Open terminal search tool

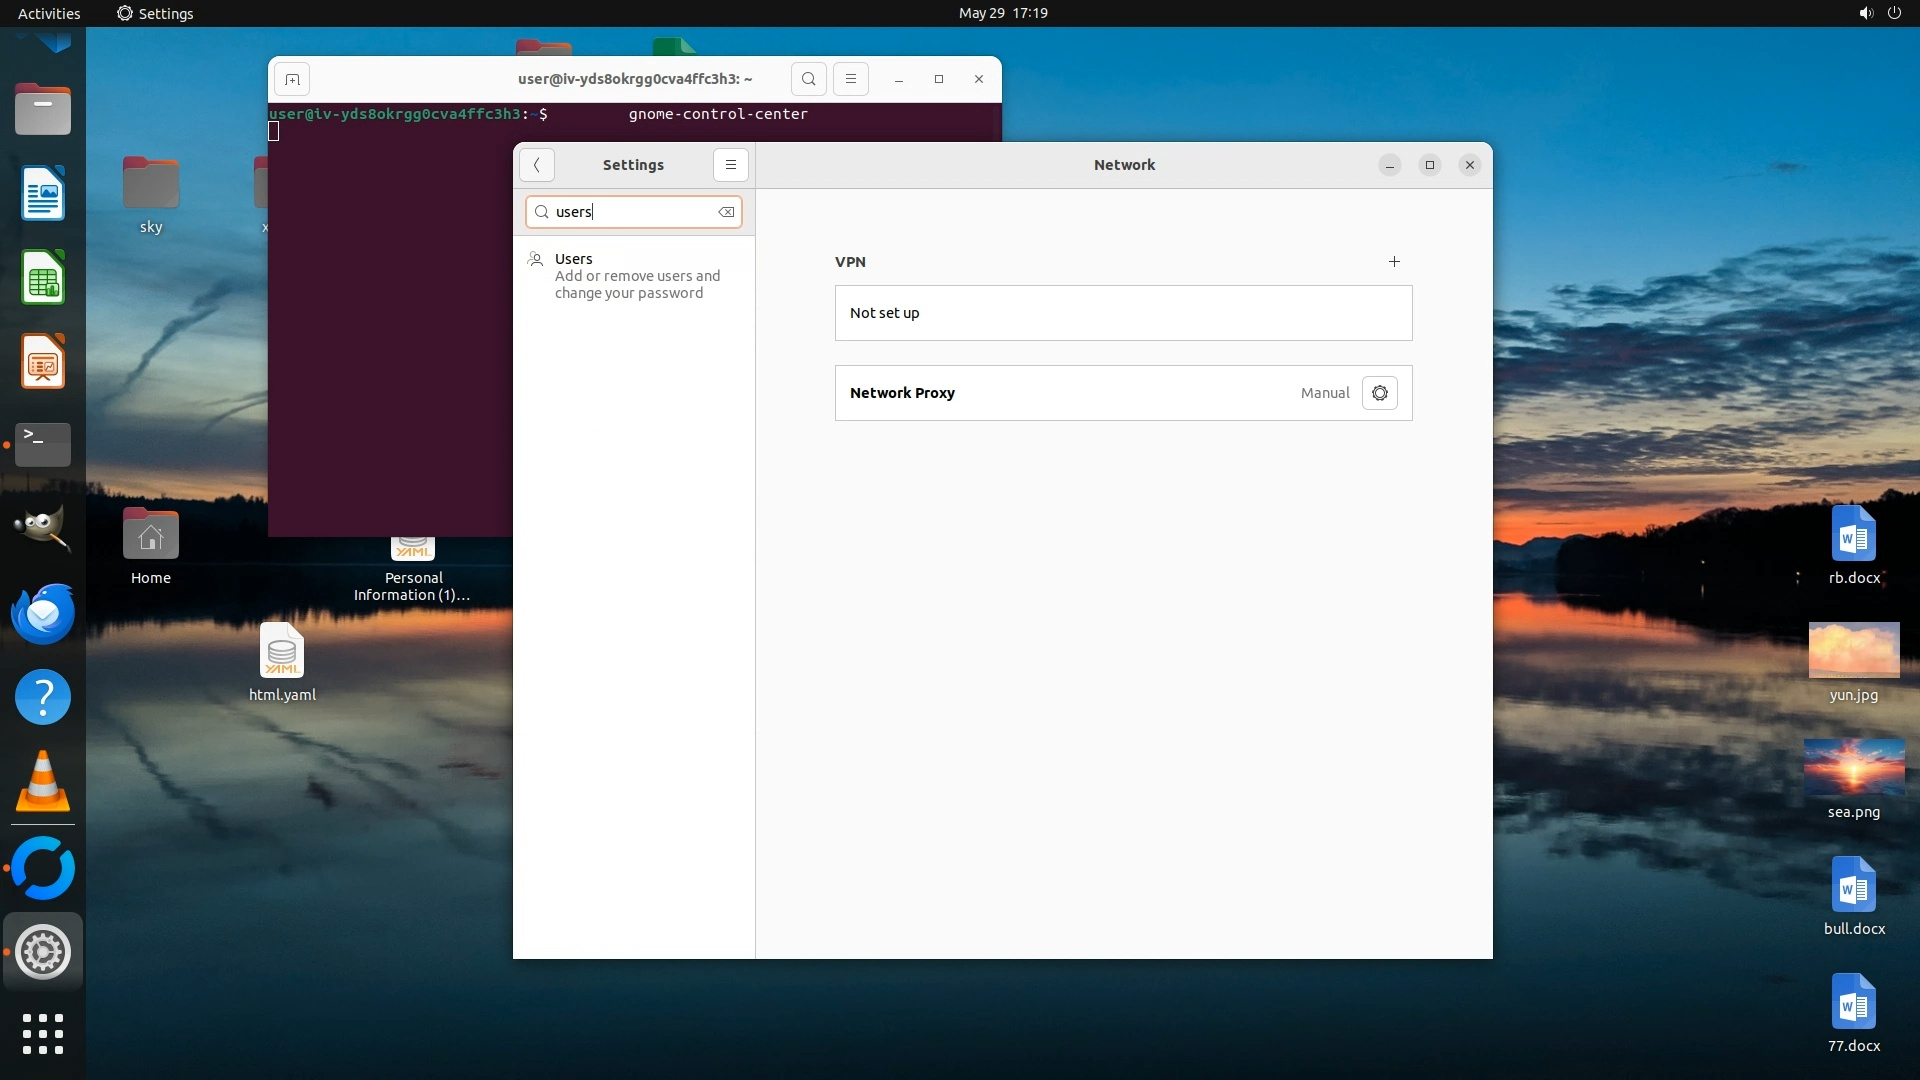pos(808,79)
